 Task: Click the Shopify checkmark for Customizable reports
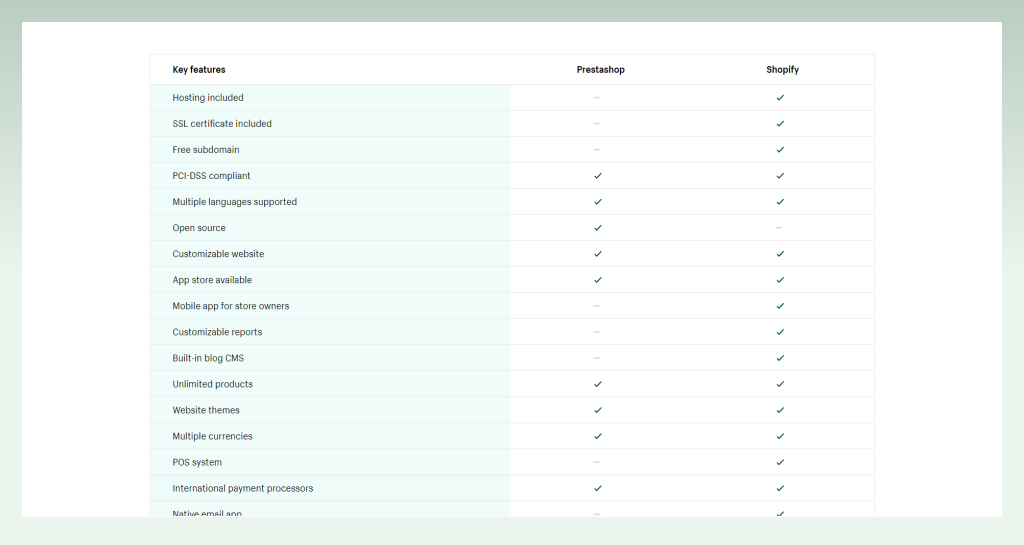coord(780,332)
